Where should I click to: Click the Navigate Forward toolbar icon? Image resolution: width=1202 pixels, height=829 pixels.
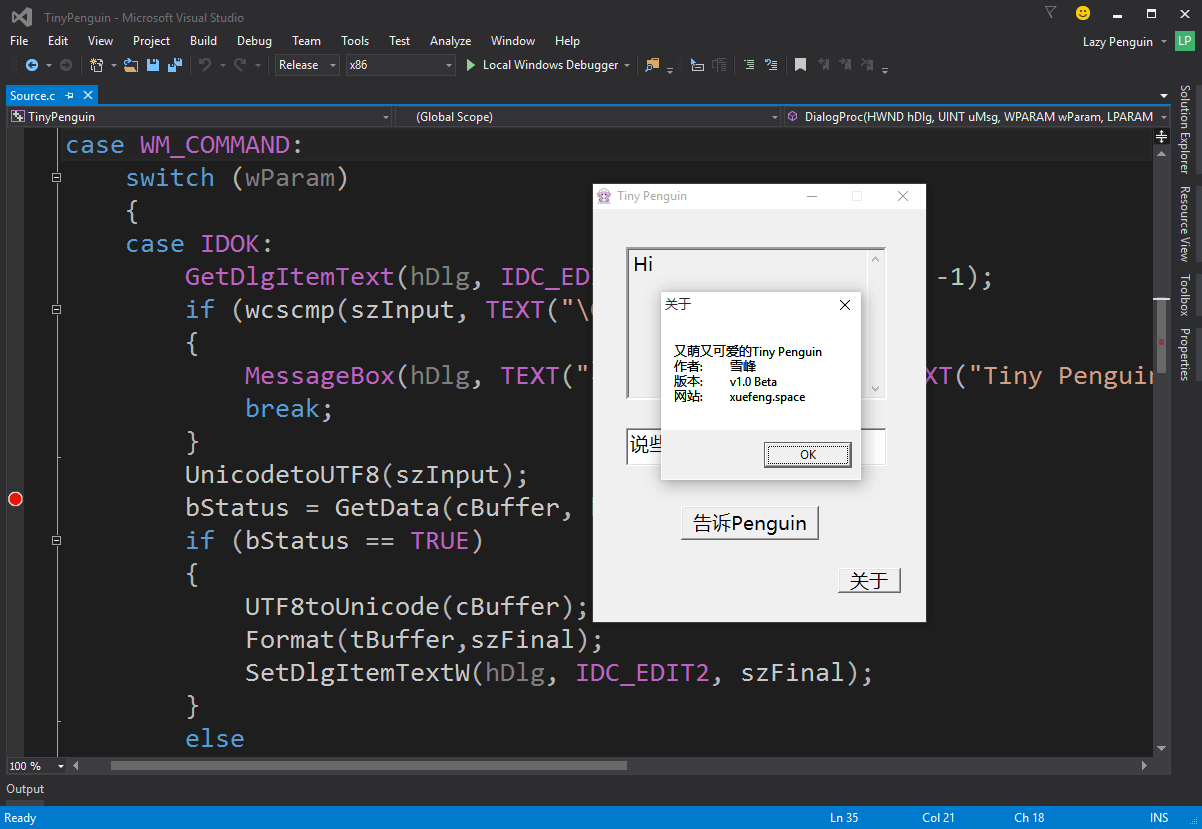click(66, 65)
